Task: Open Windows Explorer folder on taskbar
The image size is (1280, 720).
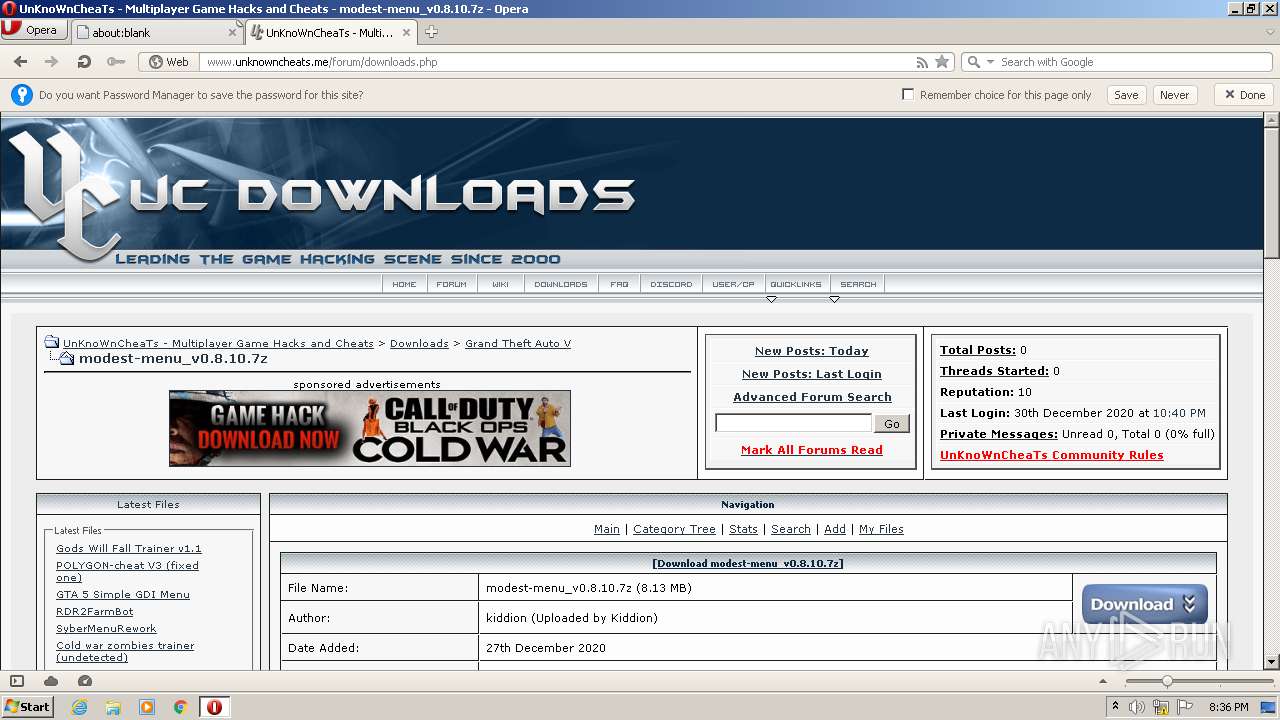Action: pos(113,707)
